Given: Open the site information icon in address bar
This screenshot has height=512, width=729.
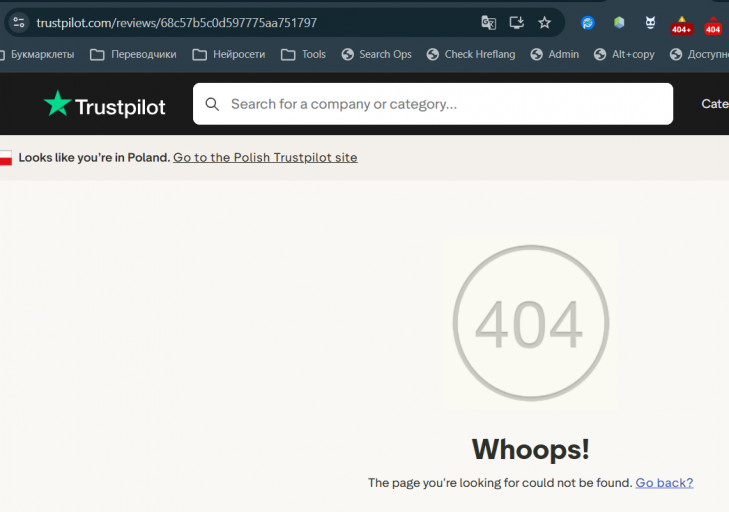Looking at the screenshot, I should click(x=19, y=22).
